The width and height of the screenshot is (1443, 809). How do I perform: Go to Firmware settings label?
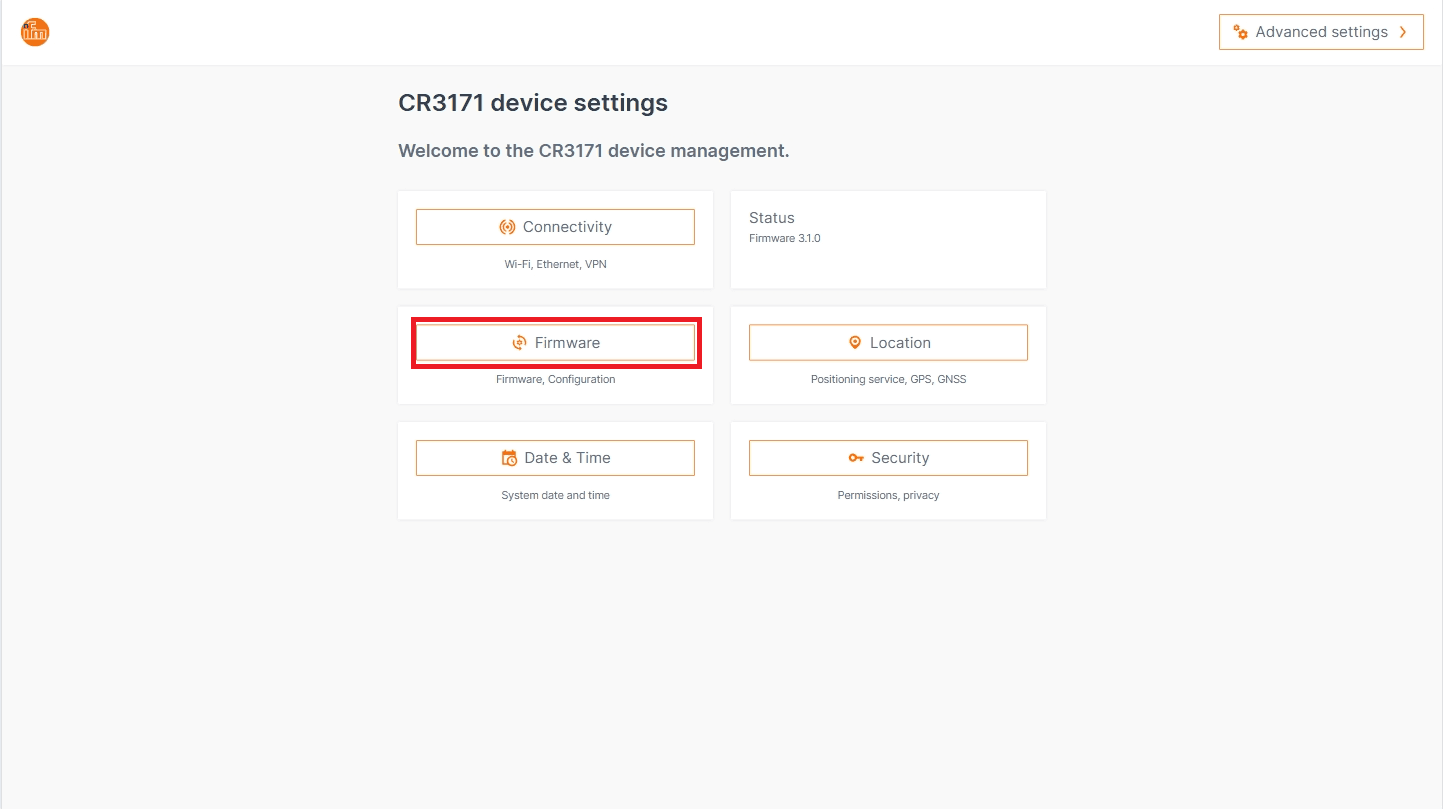[x=567, y=343]
